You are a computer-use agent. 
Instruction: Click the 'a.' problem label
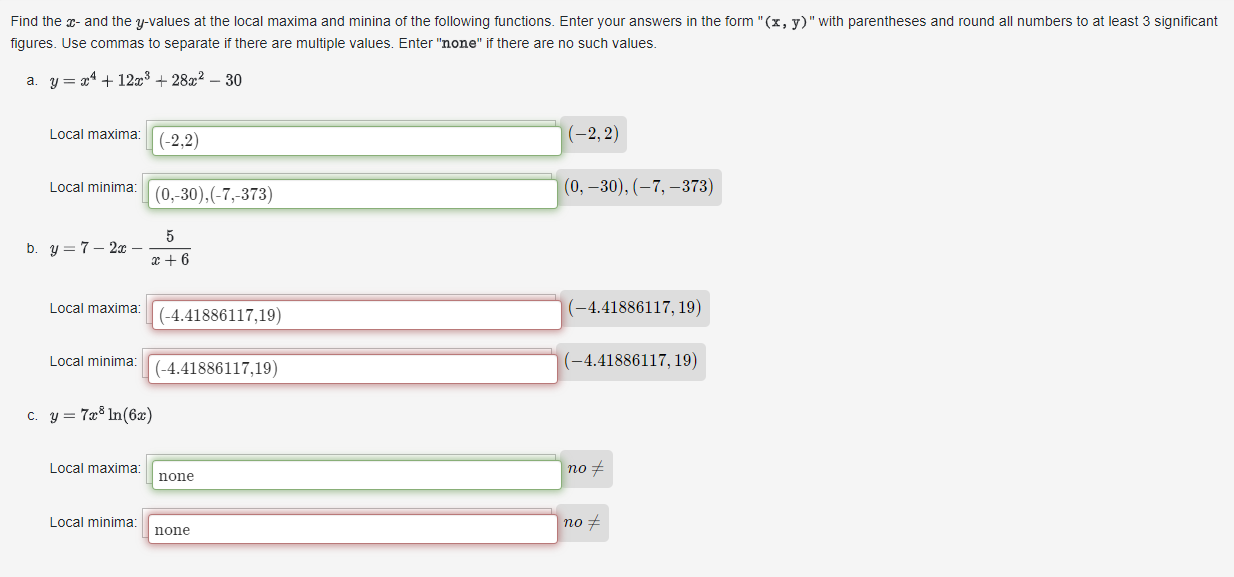point(29,80)
